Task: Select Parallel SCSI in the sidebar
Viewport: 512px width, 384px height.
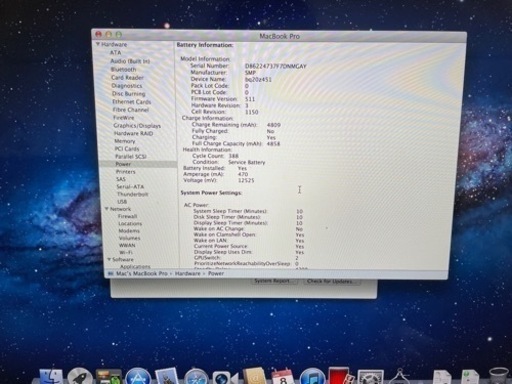Action: (x=131, y=156)
